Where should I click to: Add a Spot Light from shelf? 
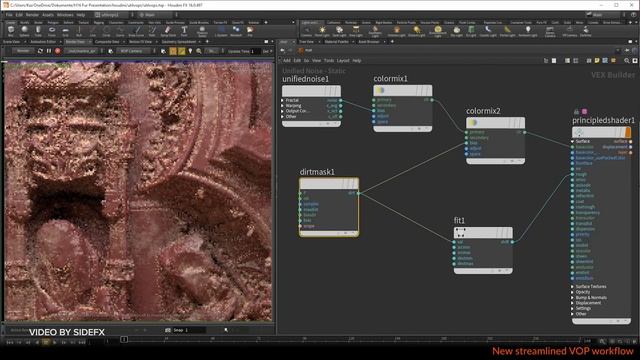coord(339,31)
